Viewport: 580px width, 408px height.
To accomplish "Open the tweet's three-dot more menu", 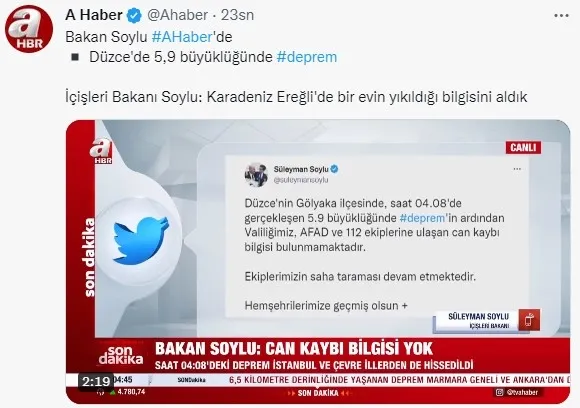I will [561, 16].
